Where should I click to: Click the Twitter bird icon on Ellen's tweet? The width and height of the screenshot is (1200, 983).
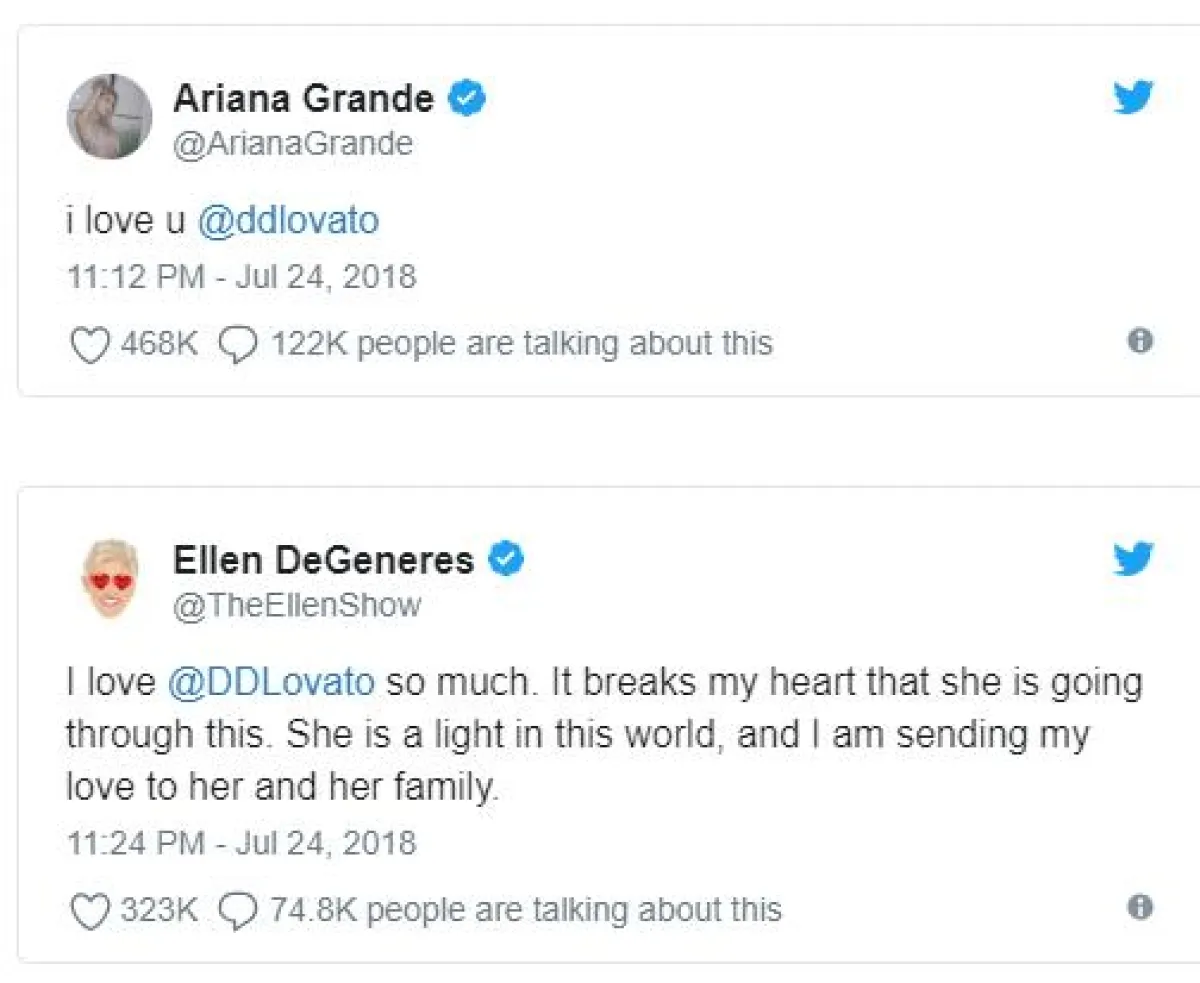tap(1133, 558)
